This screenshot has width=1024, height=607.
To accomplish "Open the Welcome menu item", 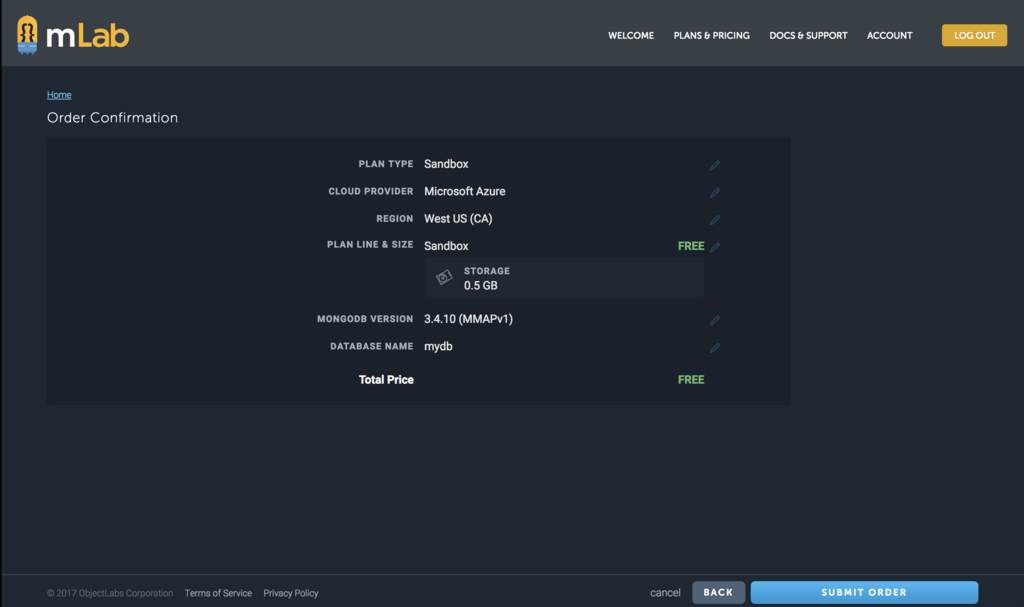I will tap(631, 35).
